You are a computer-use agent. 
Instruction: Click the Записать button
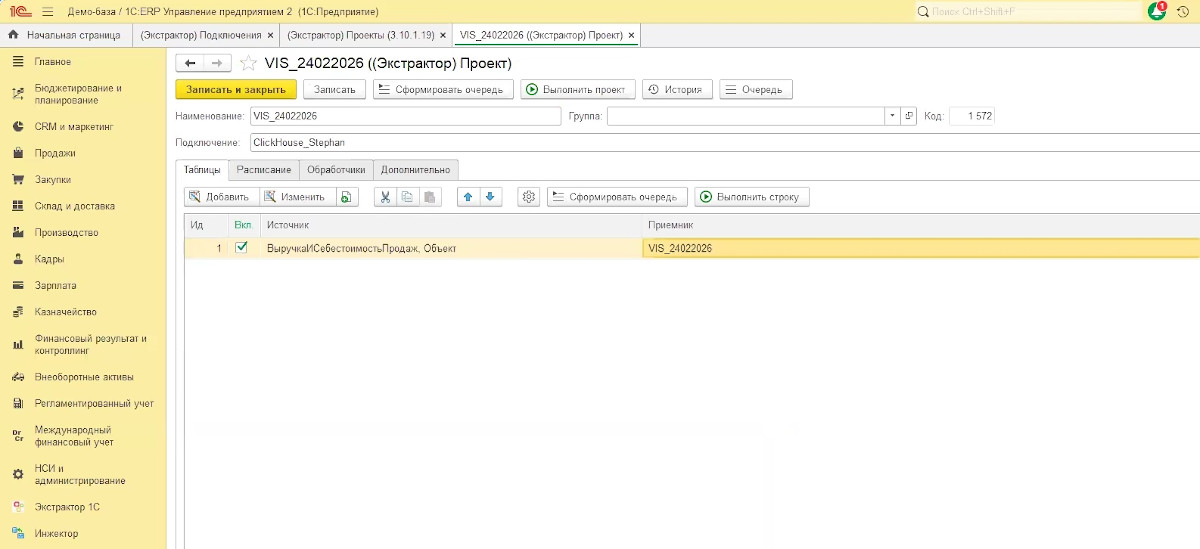[x=334, y=89]
